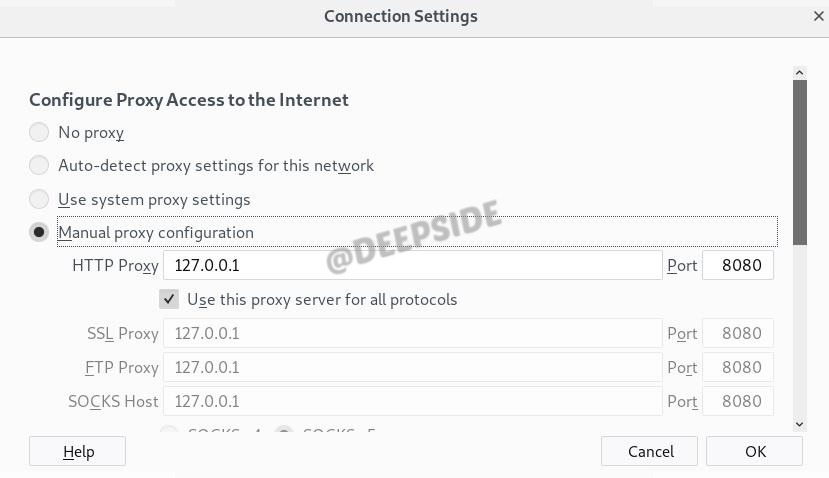The height and width of the screenshot is (478, 829).
Task: Confirm settings with the OK button
Action: point(755,451)
